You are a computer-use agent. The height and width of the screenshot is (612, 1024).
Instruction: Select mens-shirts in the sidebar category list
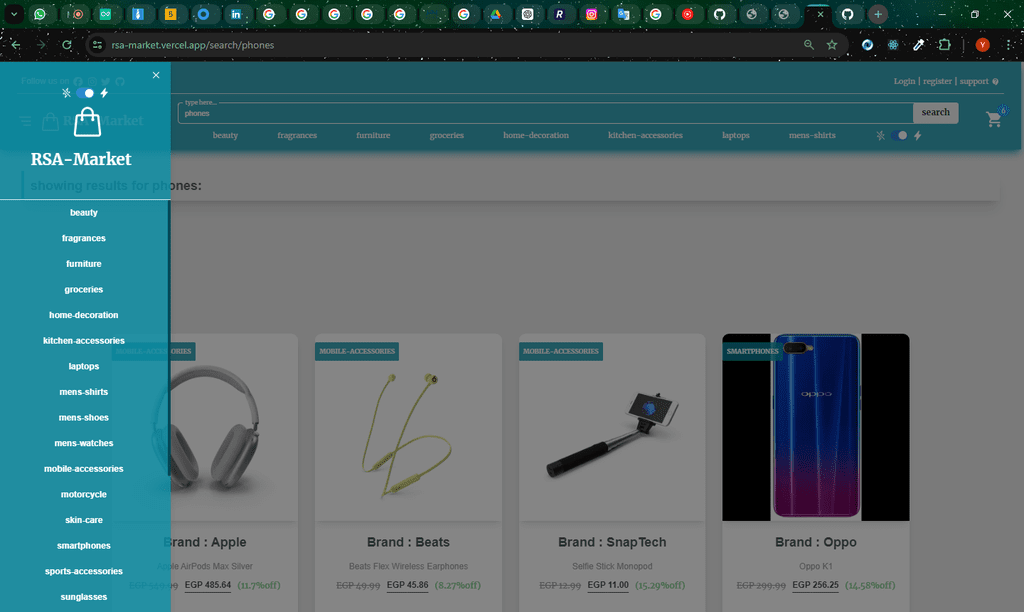click(84, 392)
